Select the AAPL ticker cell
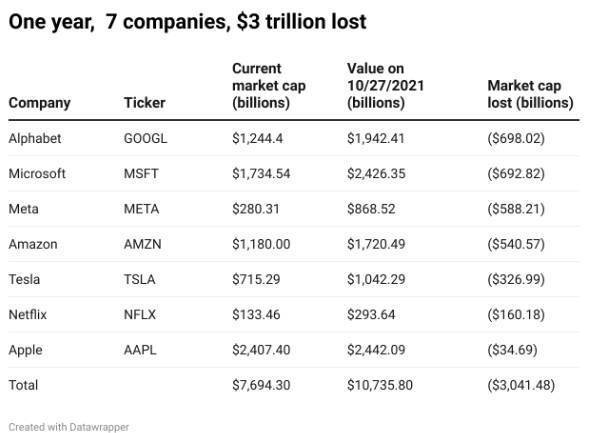Viewport: 595px width, 433px height. 140,350
